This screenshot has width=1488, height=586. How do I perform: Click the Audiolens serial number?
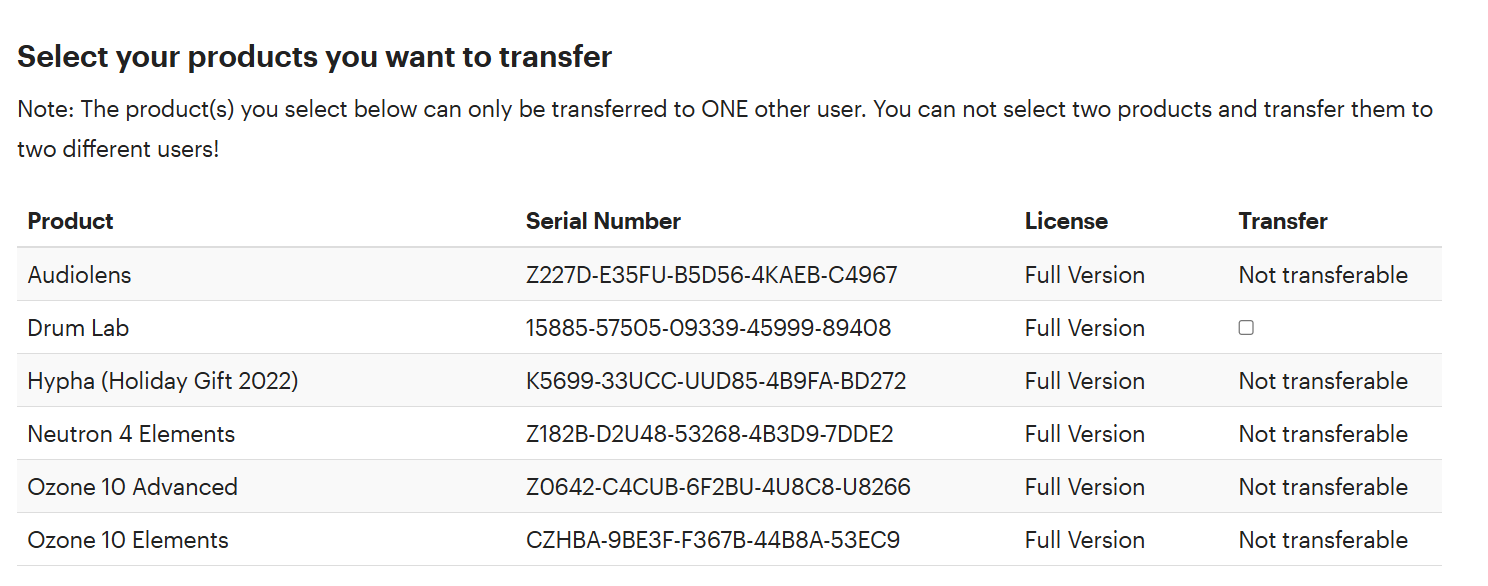click(711, 275)
